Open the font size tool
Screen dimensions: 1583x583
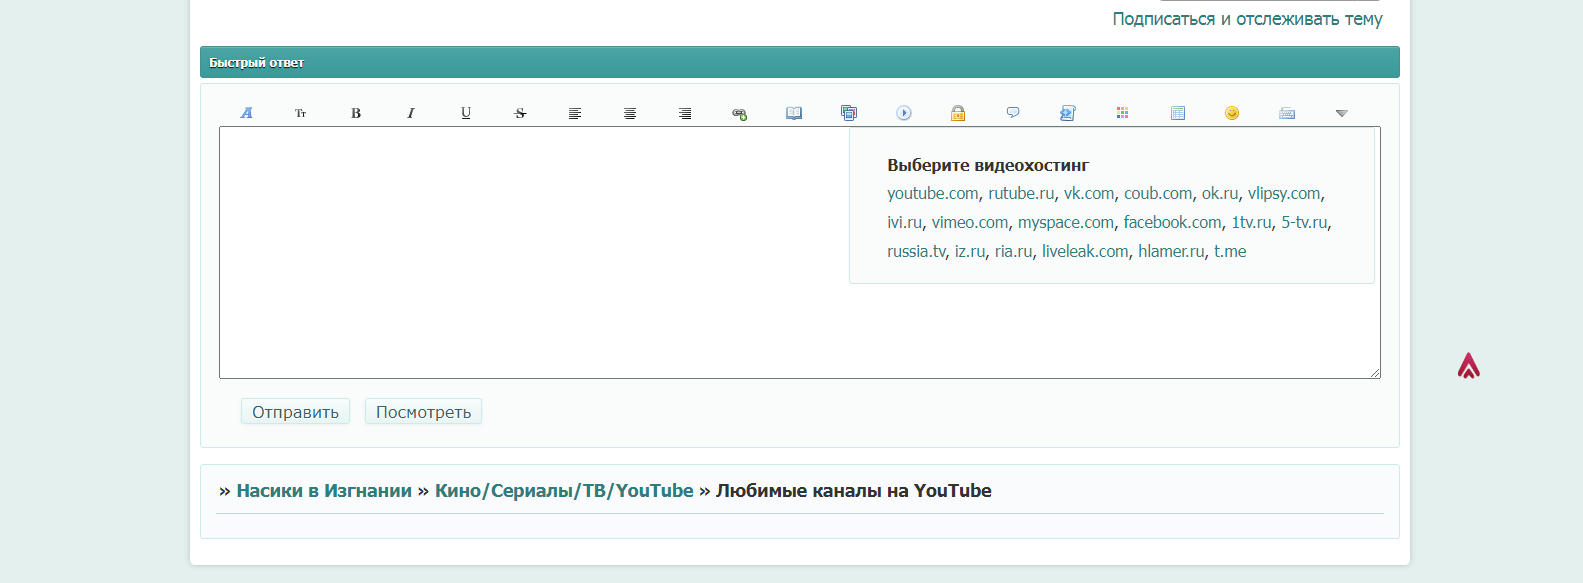(x=301, y=113)
